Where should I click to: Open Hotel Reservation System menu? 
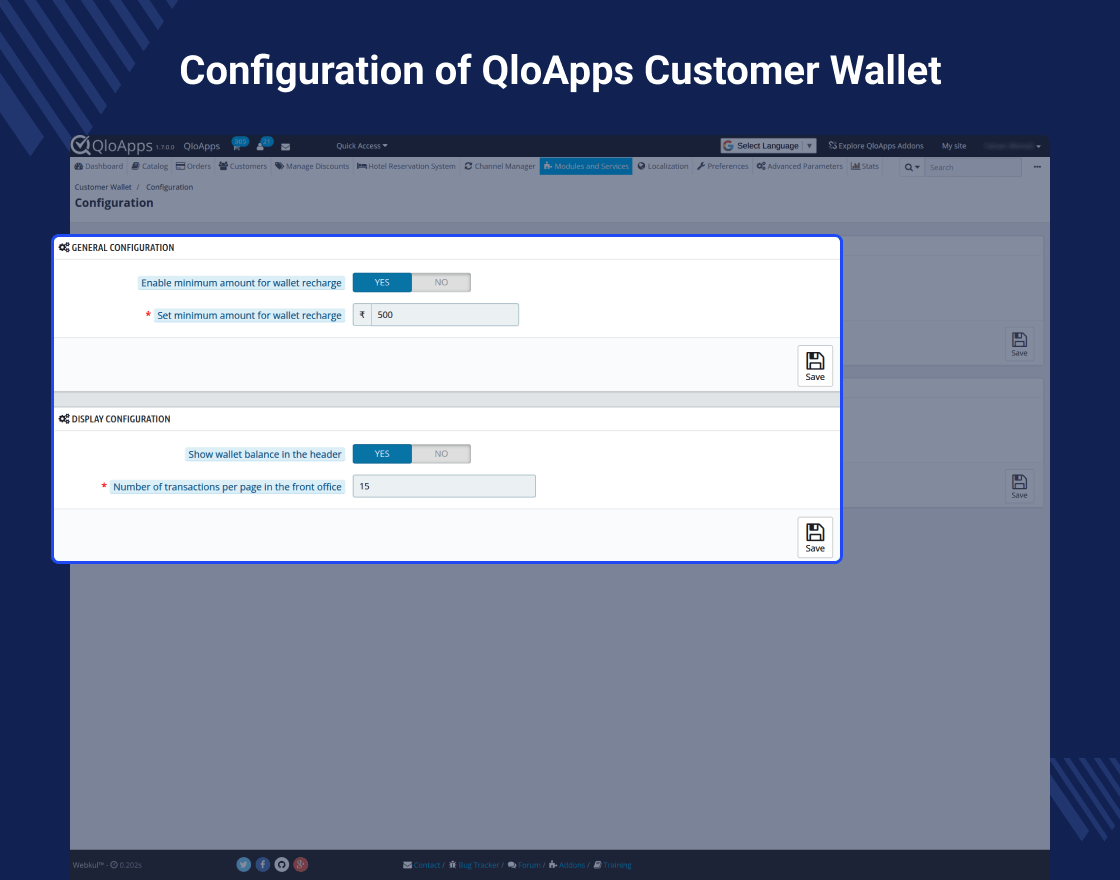pyautogui.click(x=406, y=166)
